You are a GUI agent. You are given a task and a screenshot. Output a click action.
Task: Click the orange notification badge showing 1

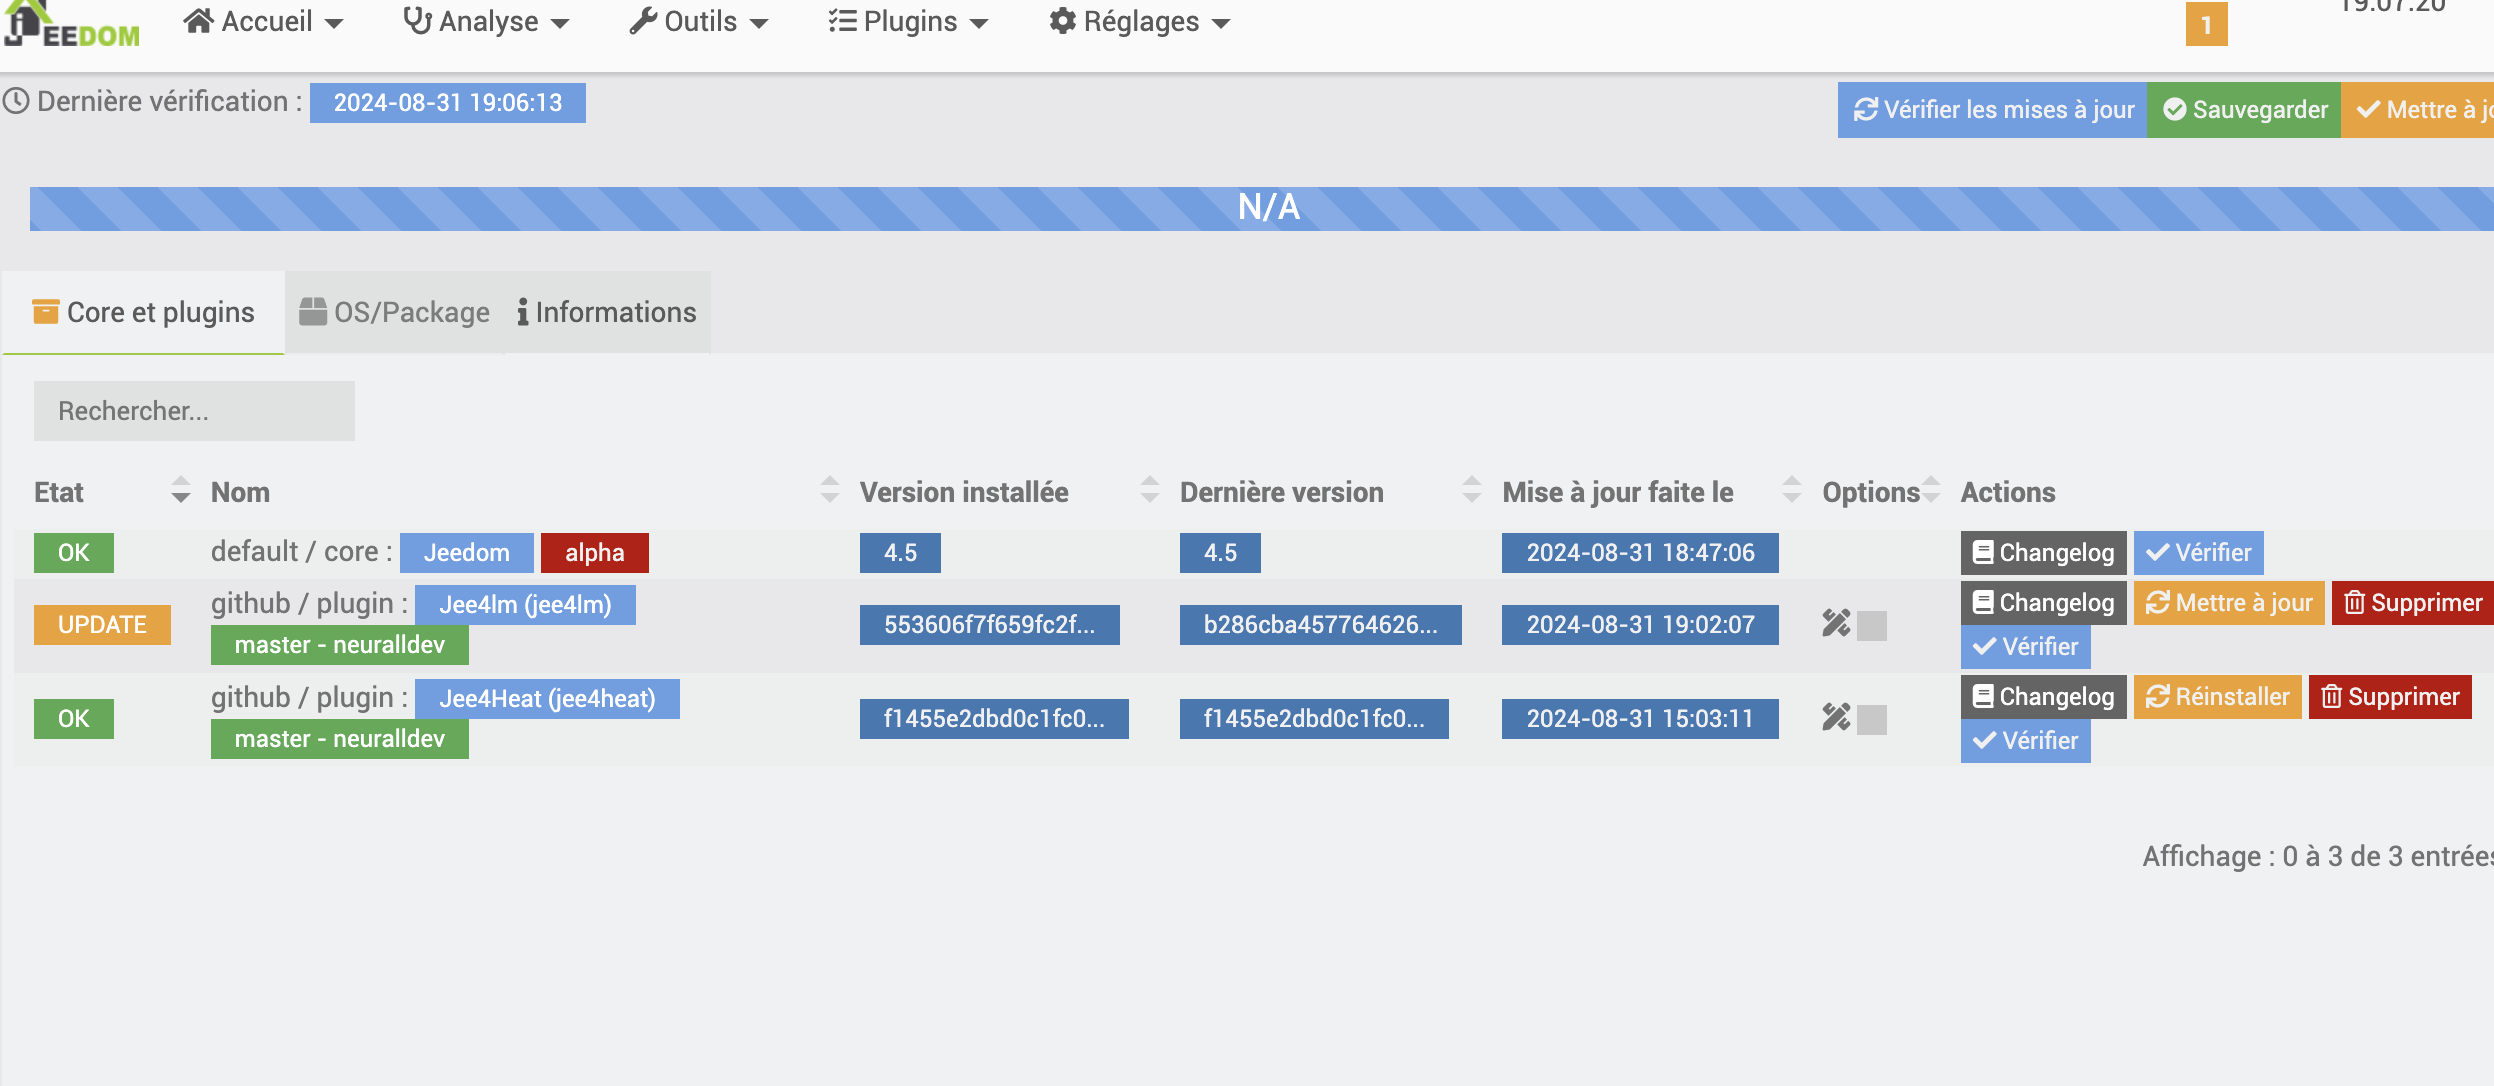point(2206,25)
